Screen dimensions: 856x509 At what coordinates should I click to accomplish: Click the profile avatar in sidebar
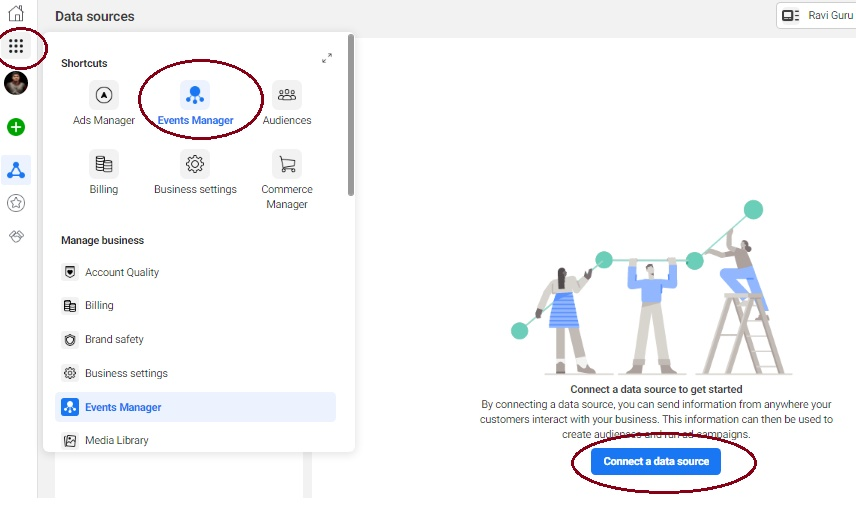16,84
